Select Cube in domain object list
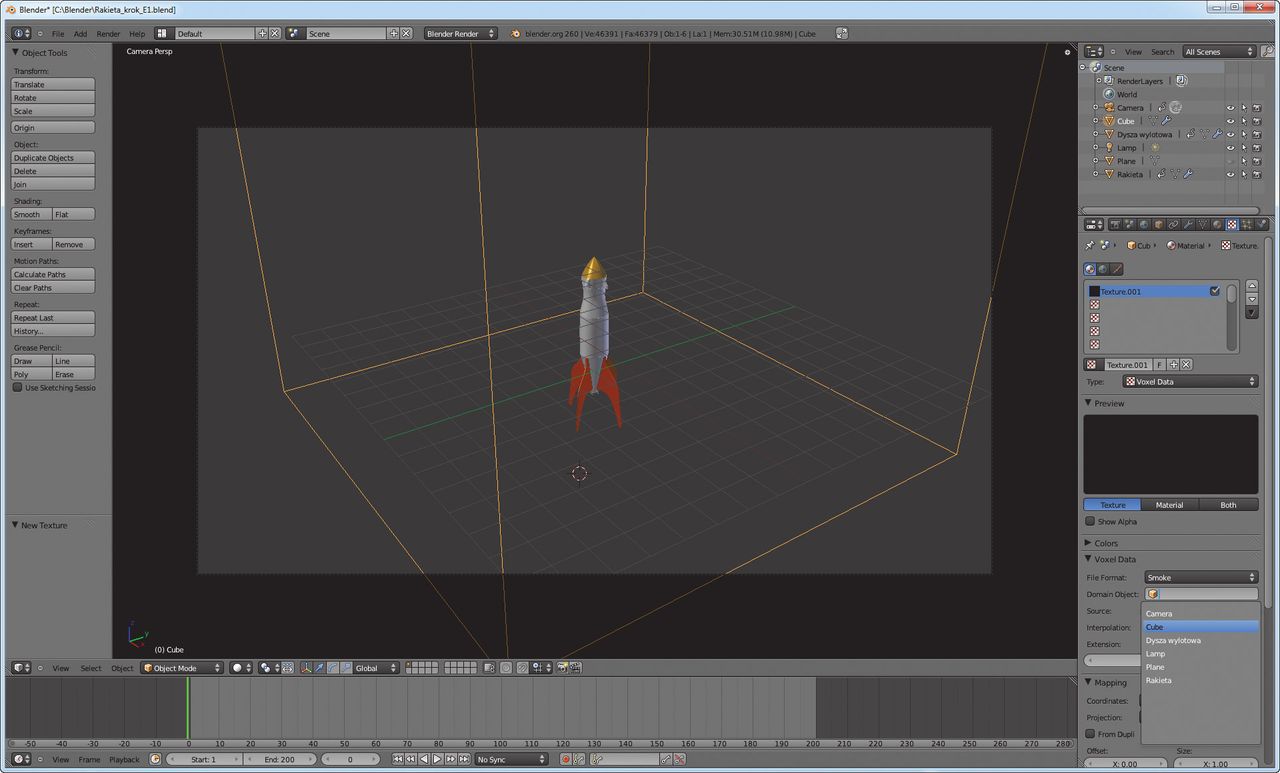1280x773 pixels. coord(1201,627)
